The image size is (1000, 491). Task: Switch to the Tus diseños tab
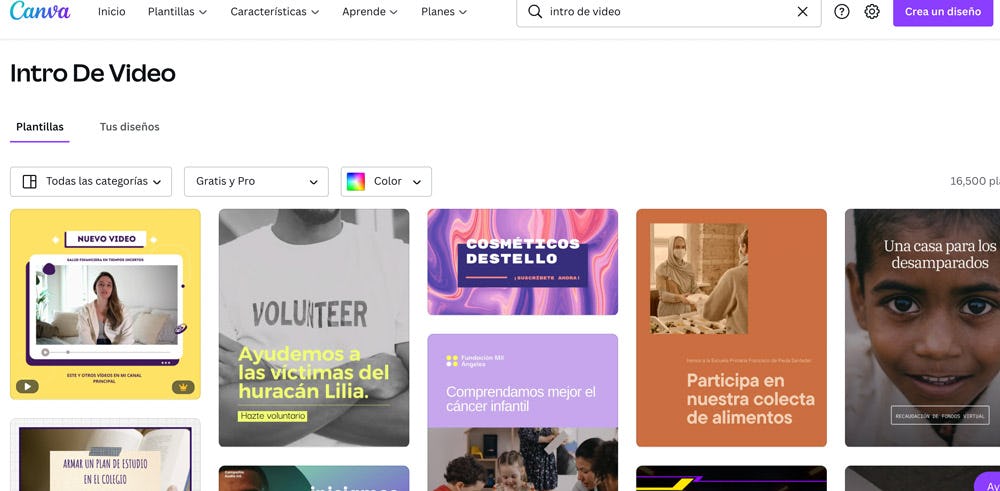tap(129, 127)
